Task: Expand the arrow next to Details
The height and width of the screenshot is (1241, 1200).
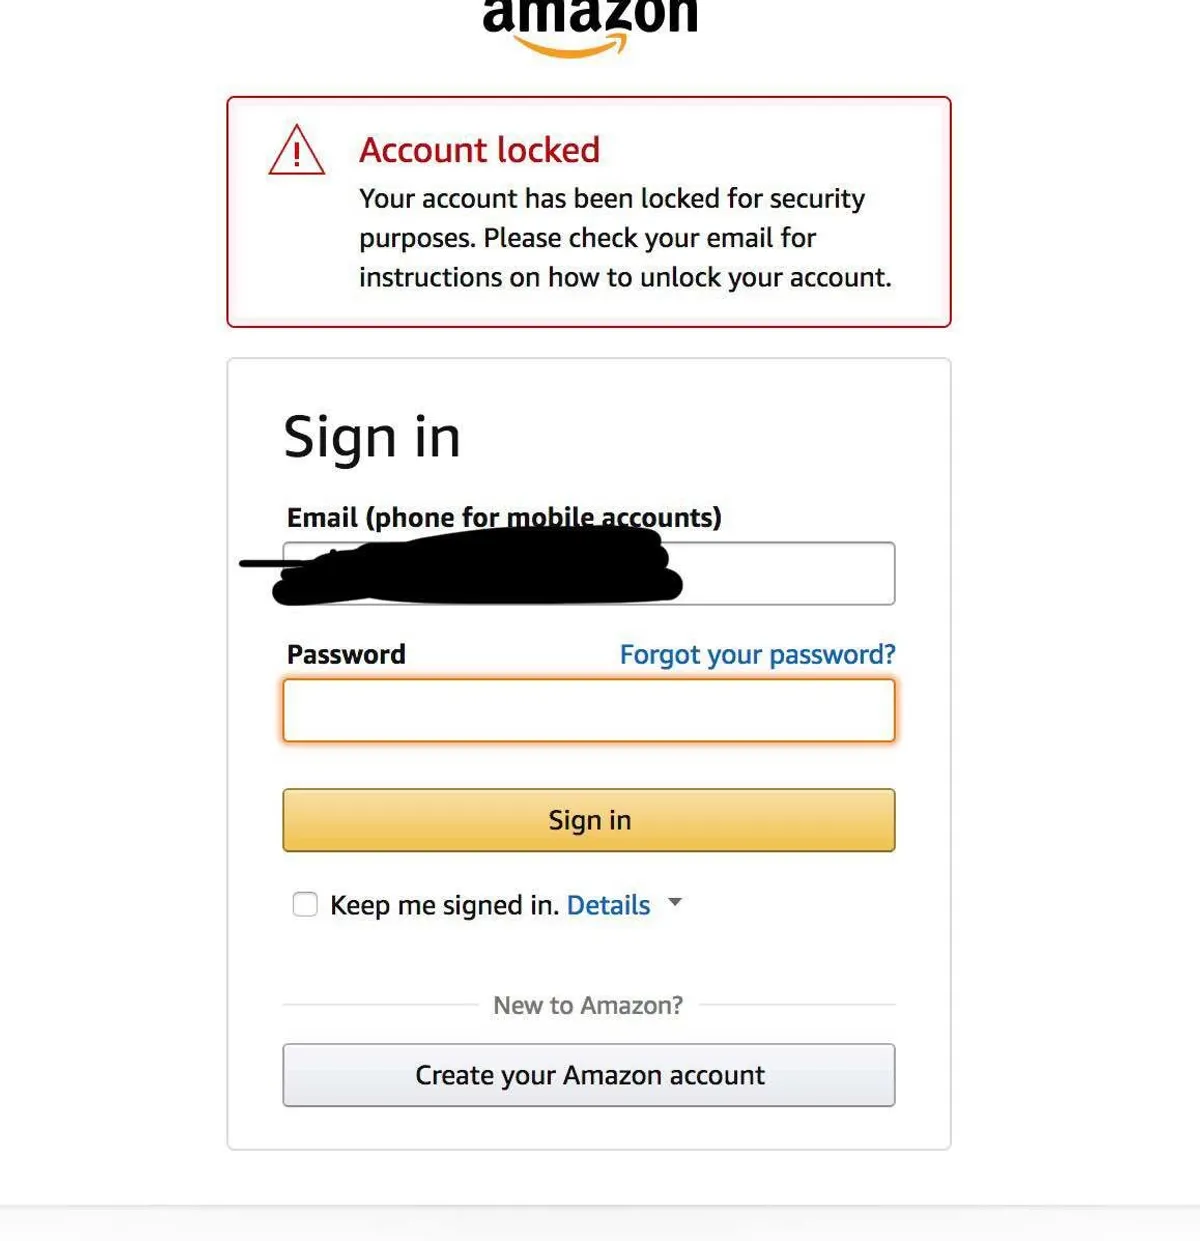Action: click(675, 902)
